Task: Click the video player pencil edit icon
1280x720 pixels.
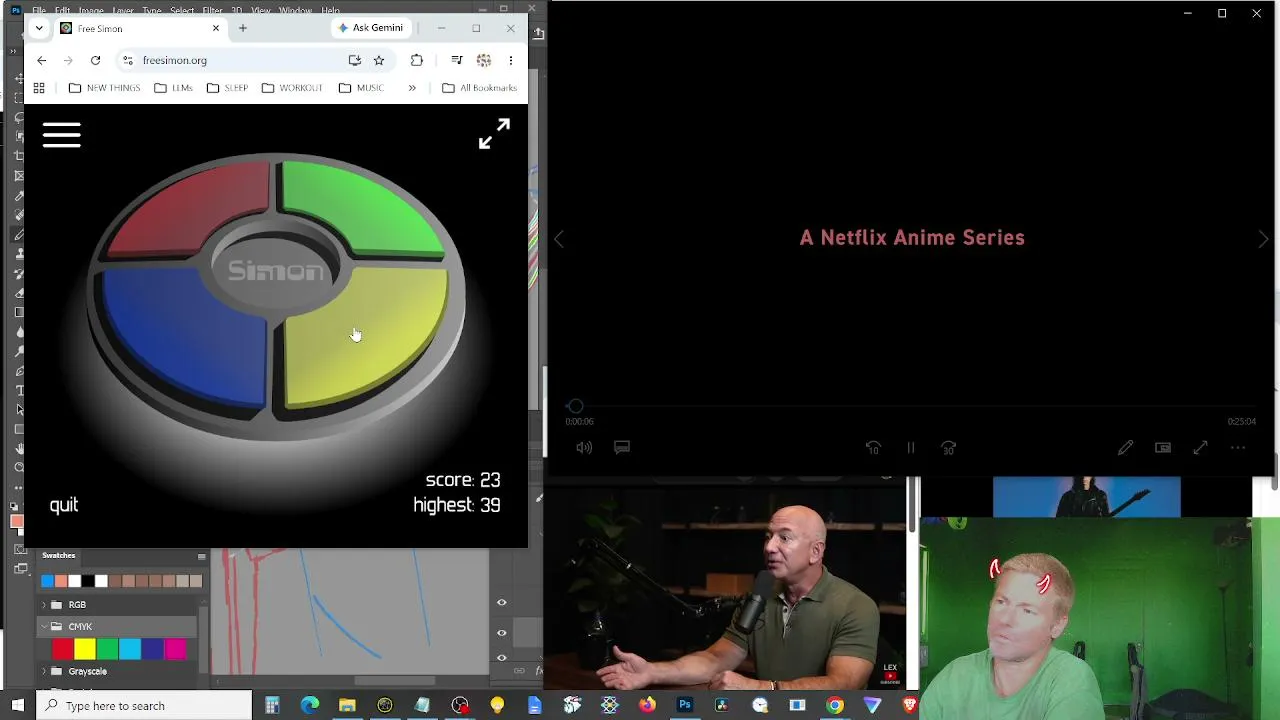Action: [x=1125, y=447]
